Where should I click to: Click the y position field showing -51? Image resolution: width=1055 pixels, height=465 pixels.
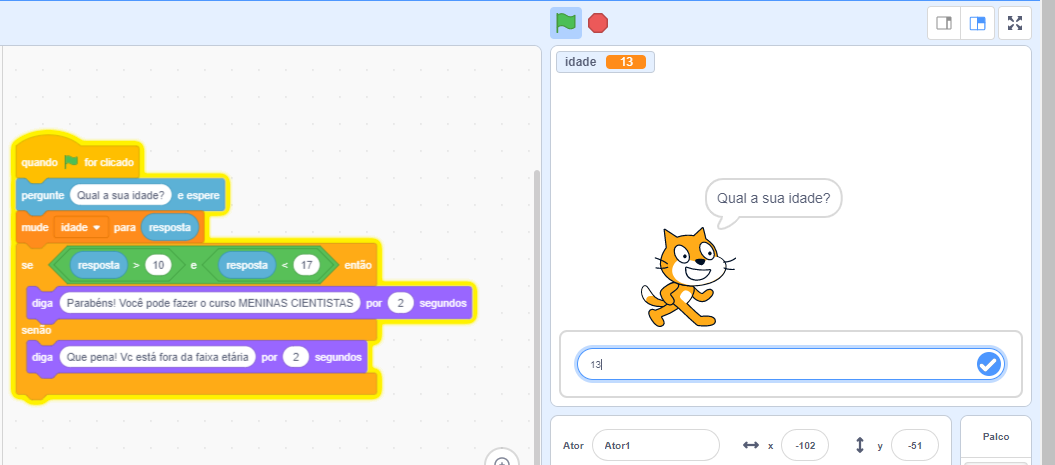tap(913, 445)
